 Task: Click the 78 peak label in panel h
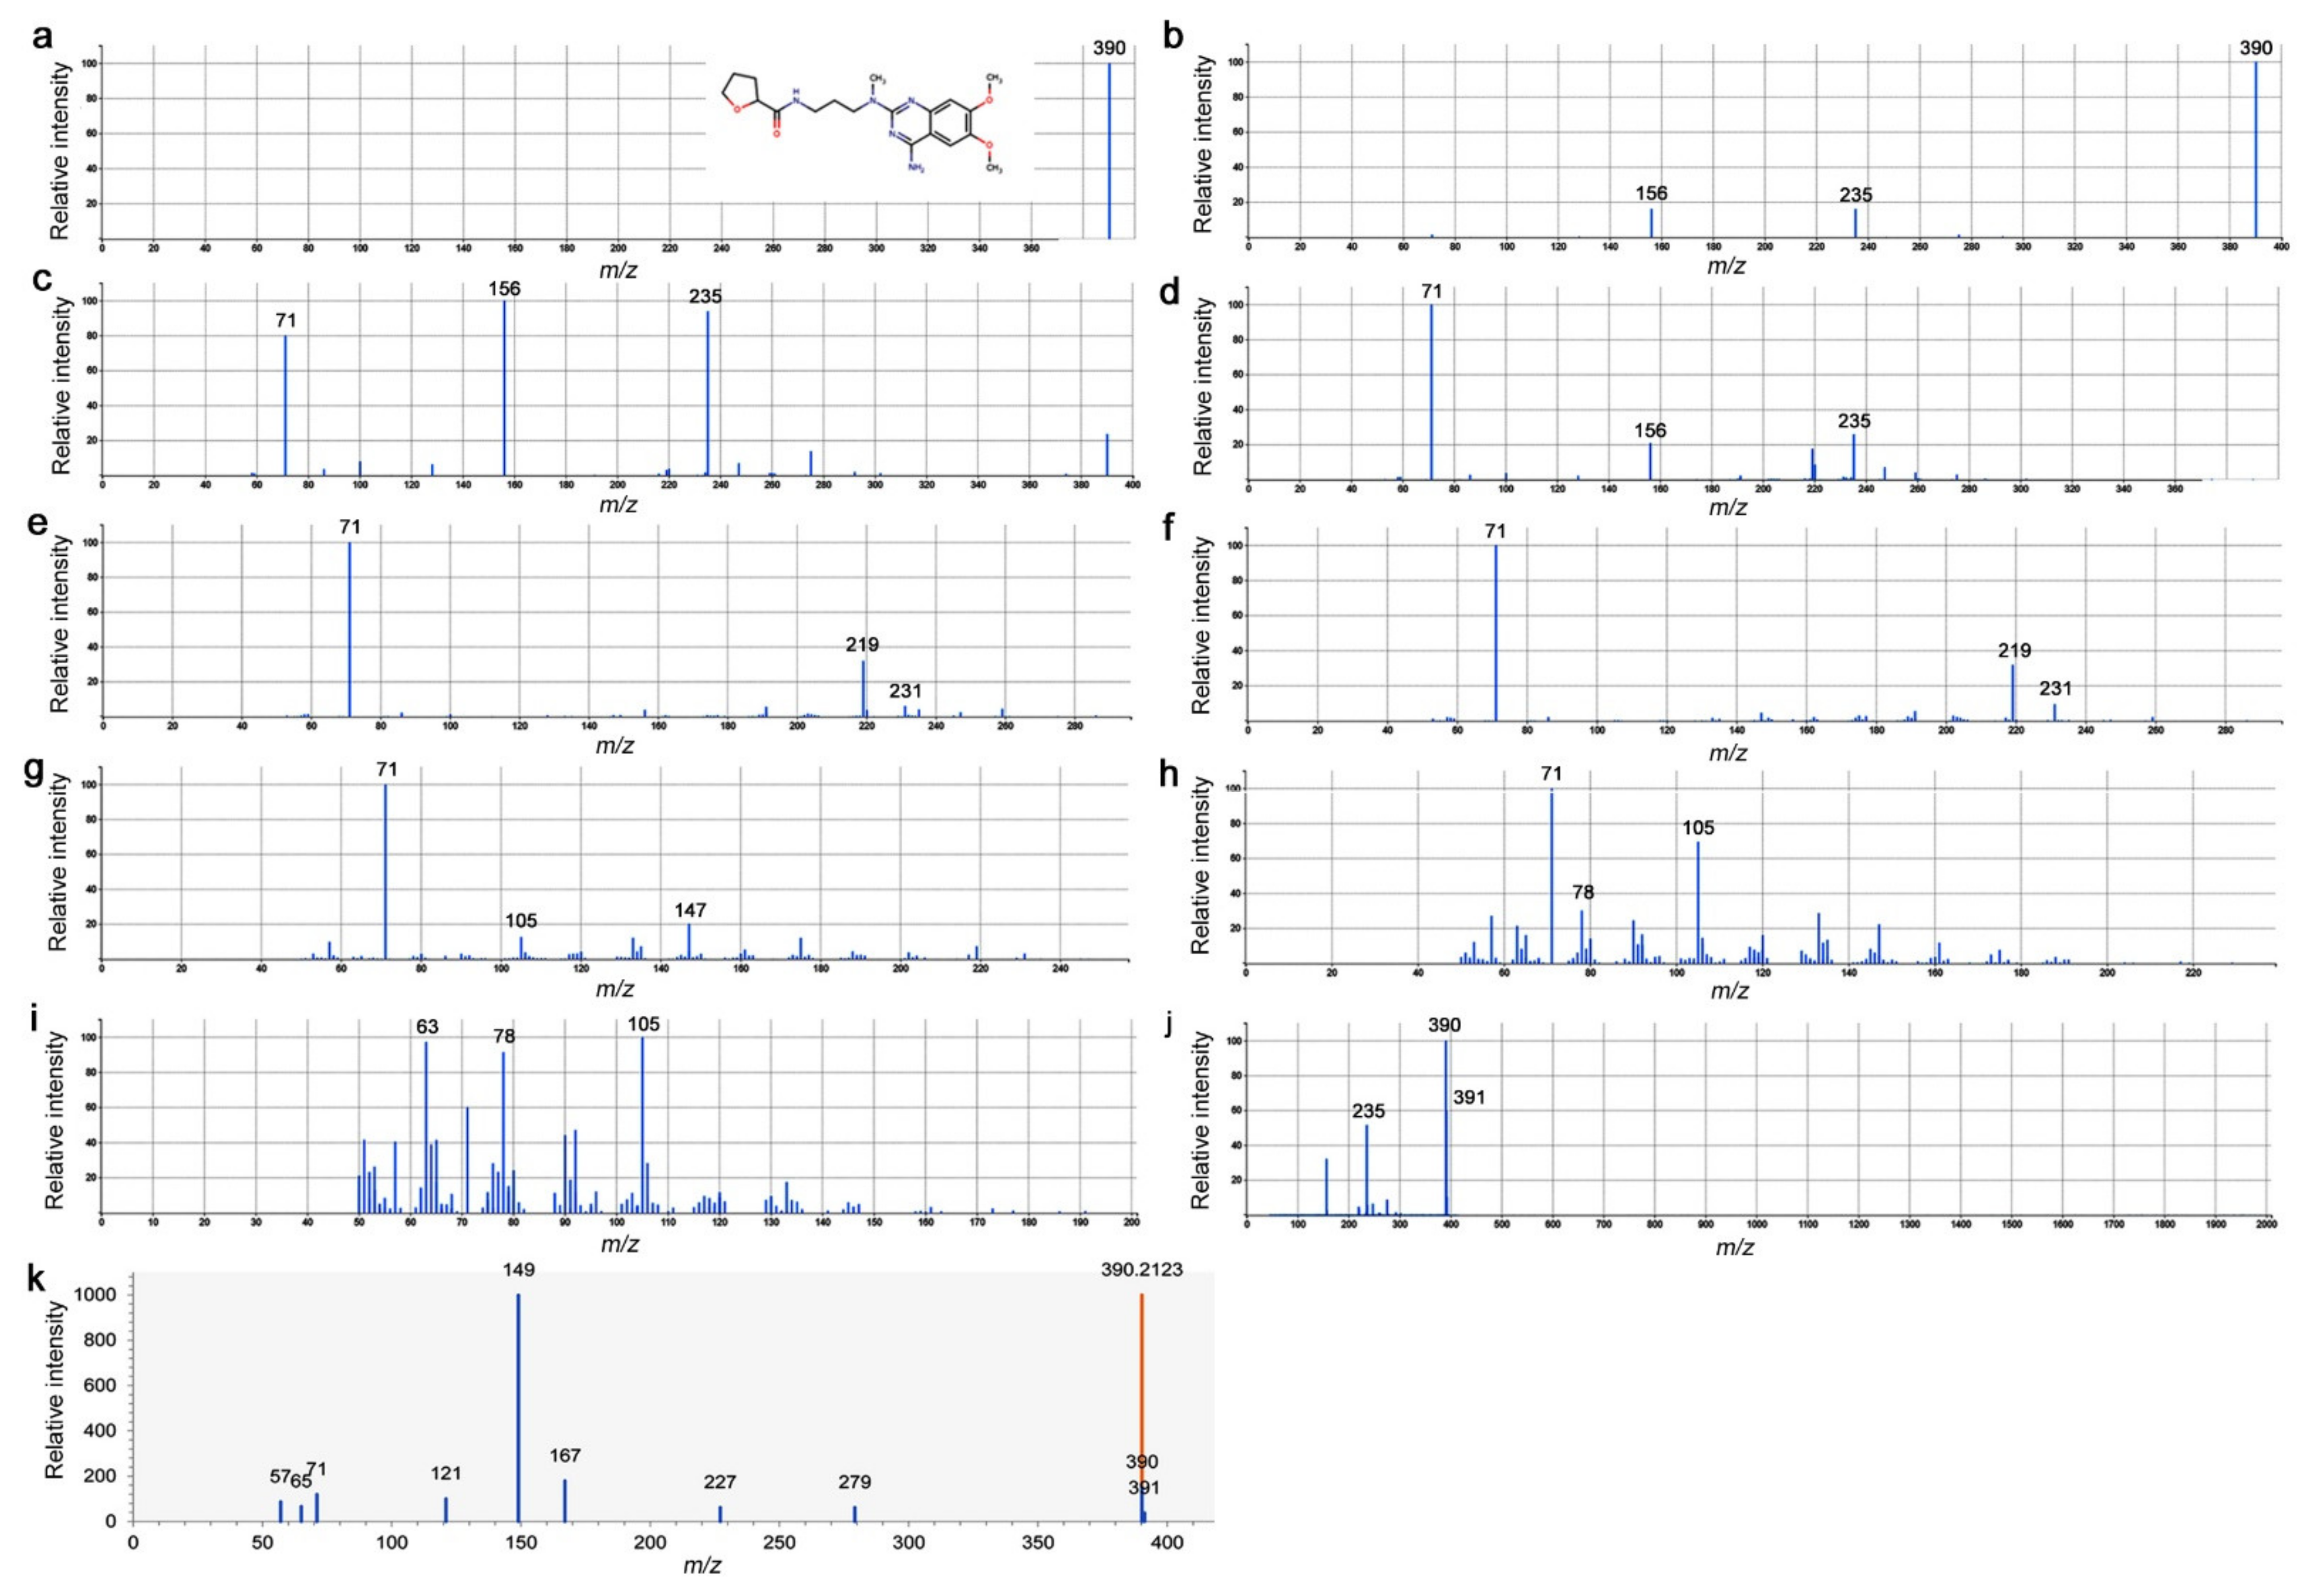click(1582, 893)
